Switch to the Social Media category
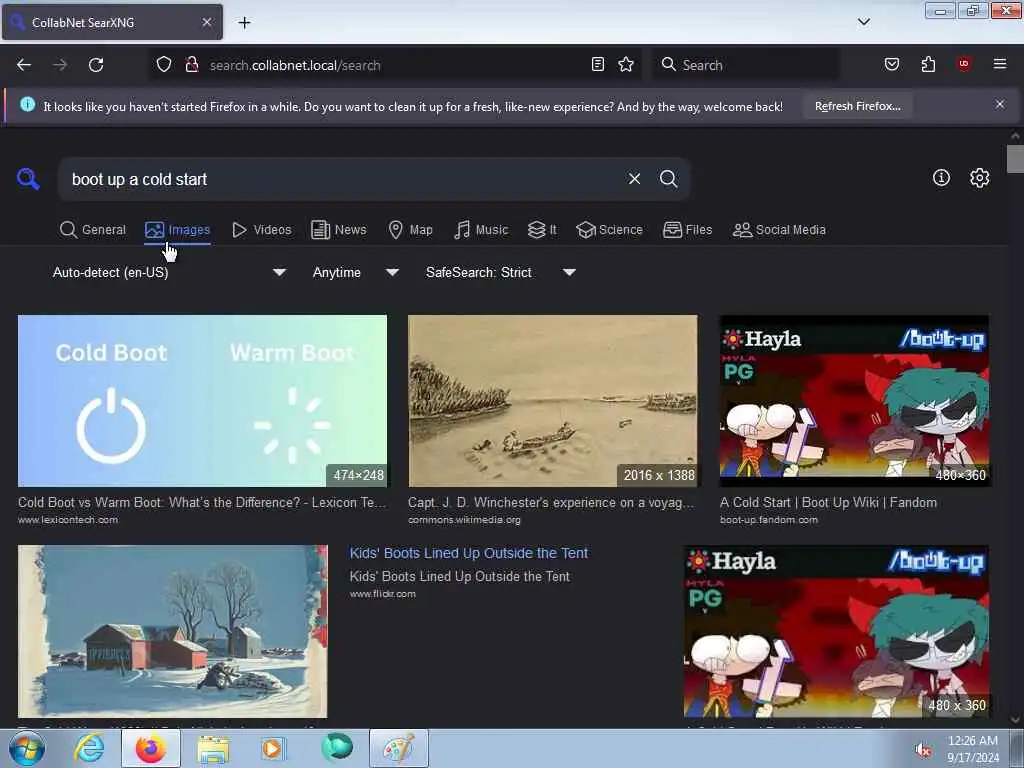 pyautogui.click(x=779, y=230)
